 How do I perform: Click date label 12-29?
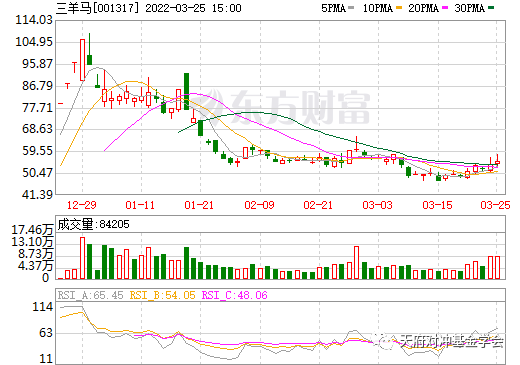click(82, 205)
